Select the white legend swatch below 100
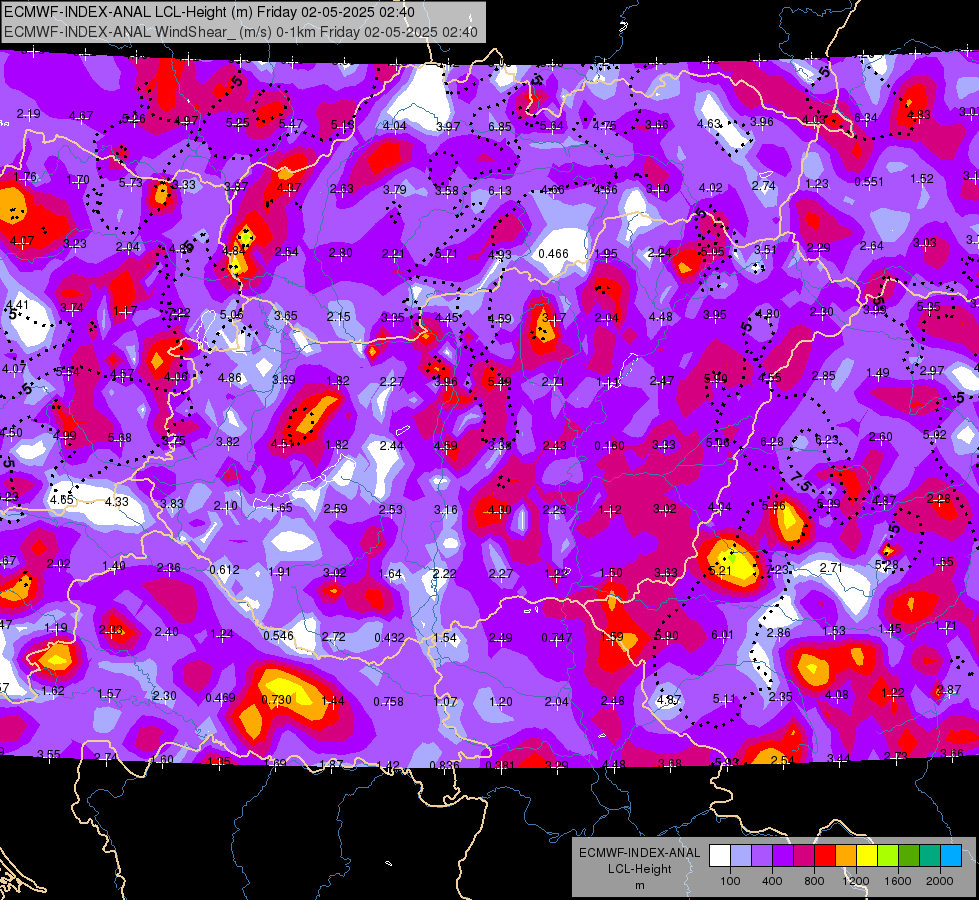 tap(719, 856)
